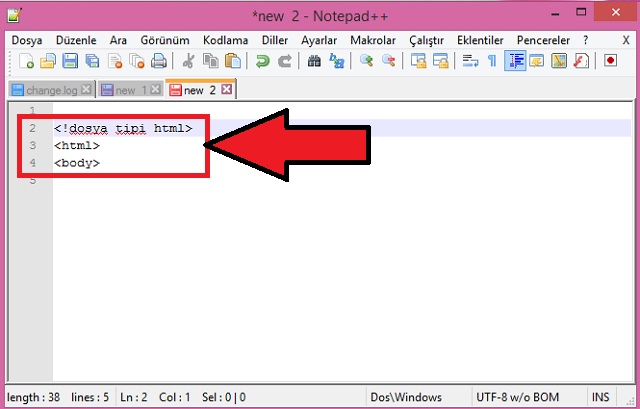
Task: Click the Open file folder icon
Action: point(48,61)
